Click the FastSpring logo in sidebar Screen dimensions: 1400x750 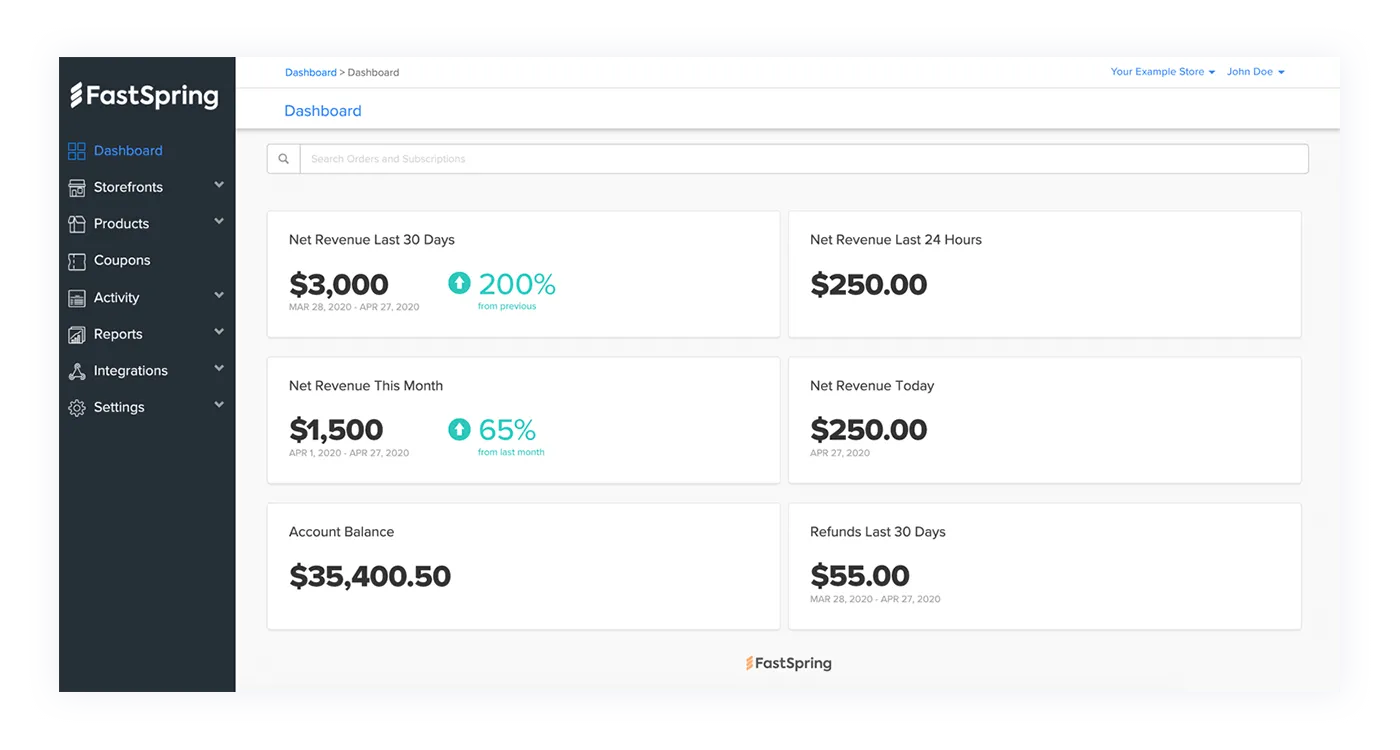pos(146,96)
